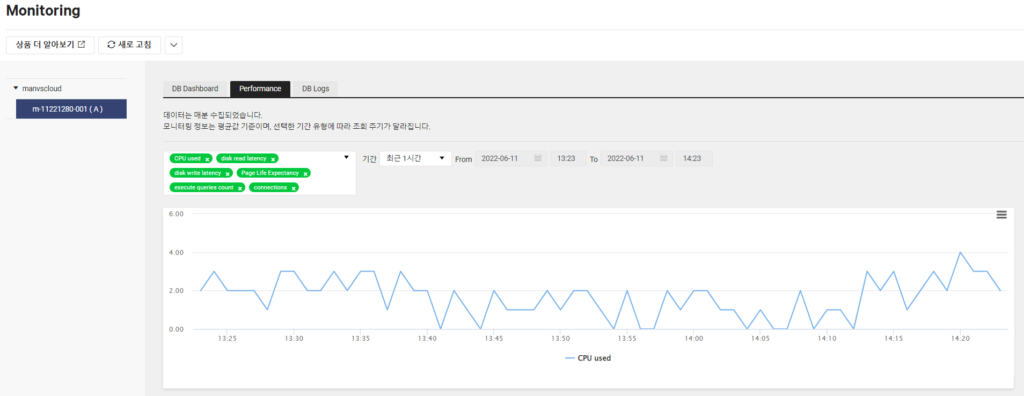Click the From time field 13:23
Screen dimensions: 1024x396
point(568,159)
